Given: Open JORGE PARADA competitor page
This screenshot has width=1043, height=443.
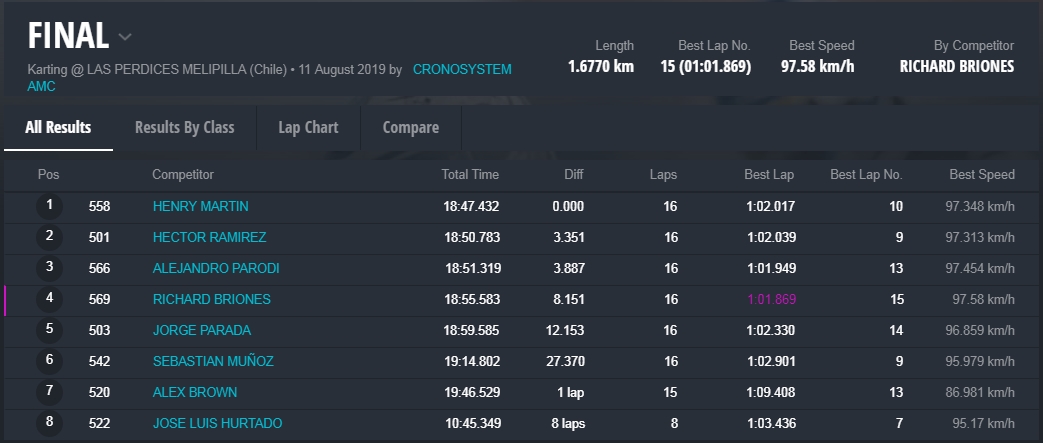Looking at the screenshot, I should click(201, 331).
